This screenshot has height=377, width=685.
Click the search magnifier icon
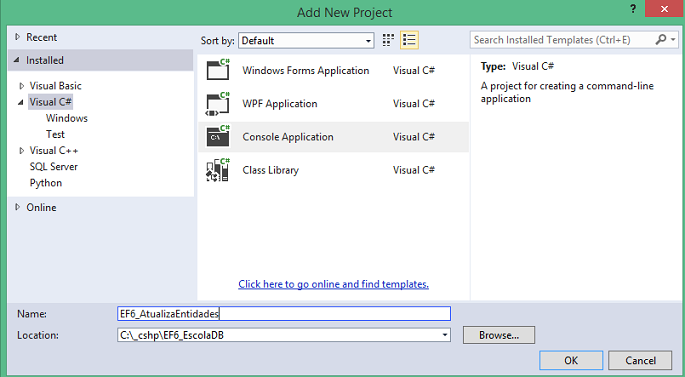661,40
